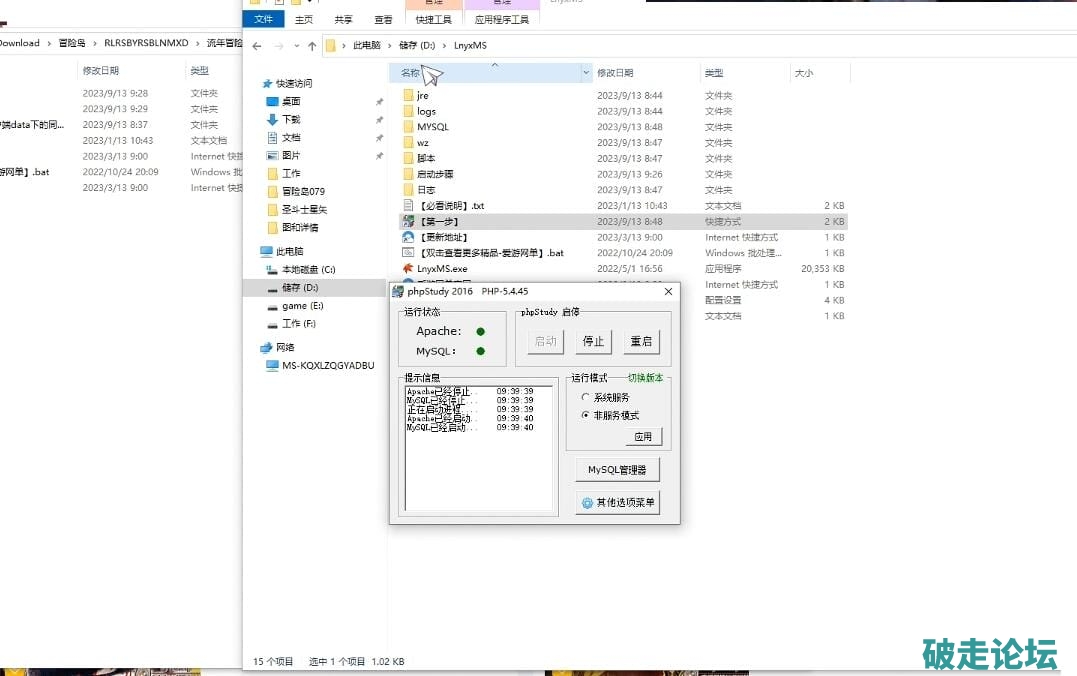This screenshot has width=1077, height=676.
Task: Click the LnyxMS.exe application icon
Action: pyautogui.click(x=408, y=269)
